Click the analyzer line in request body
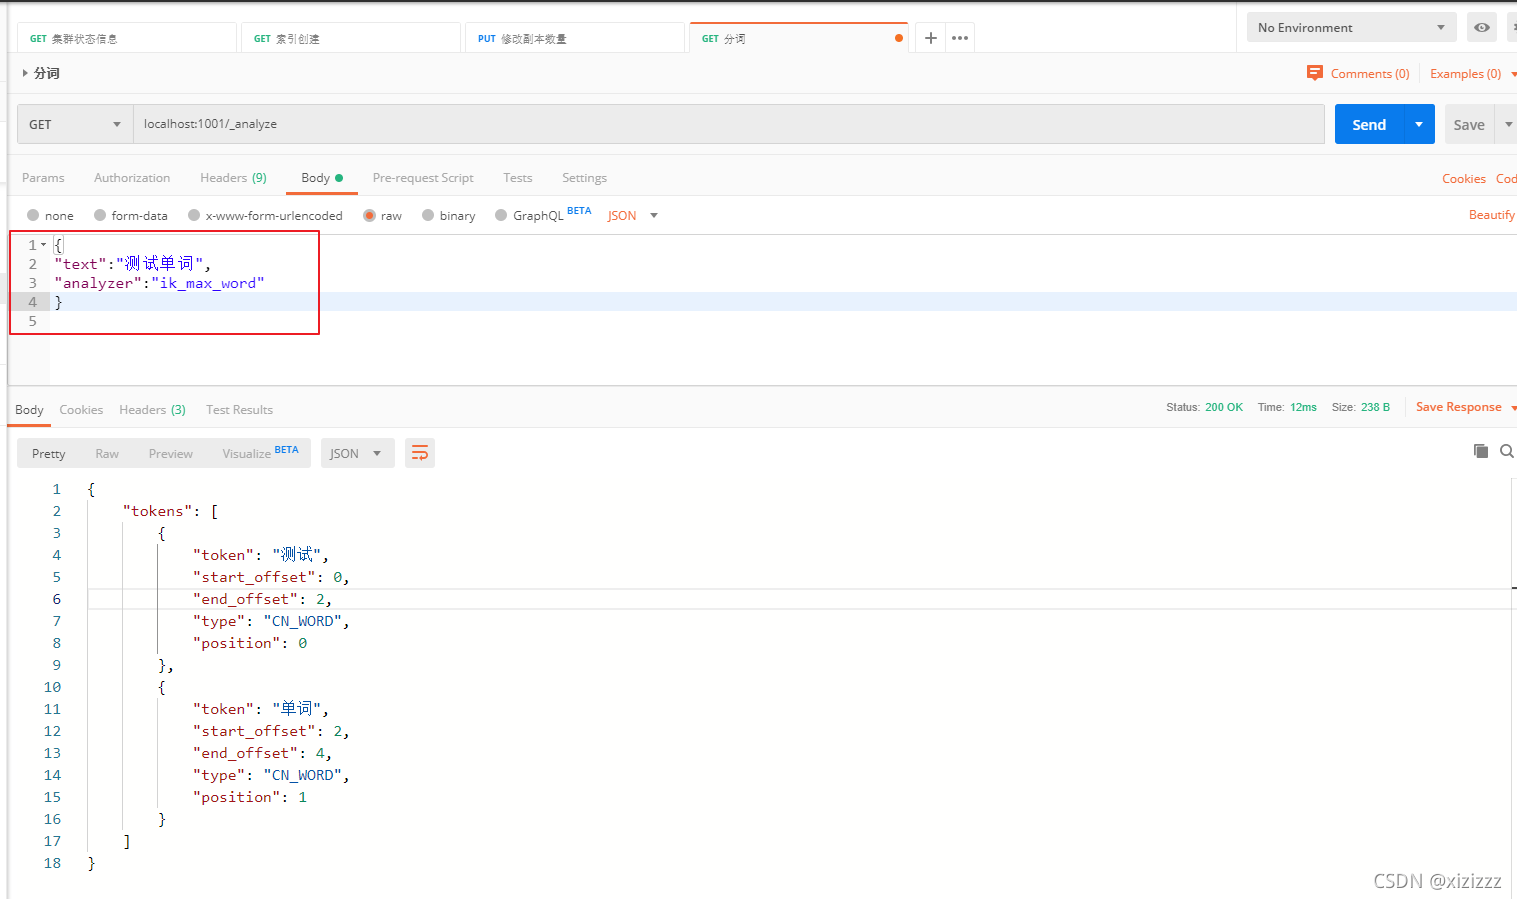1517x899 pixels. tap(160, 283)
